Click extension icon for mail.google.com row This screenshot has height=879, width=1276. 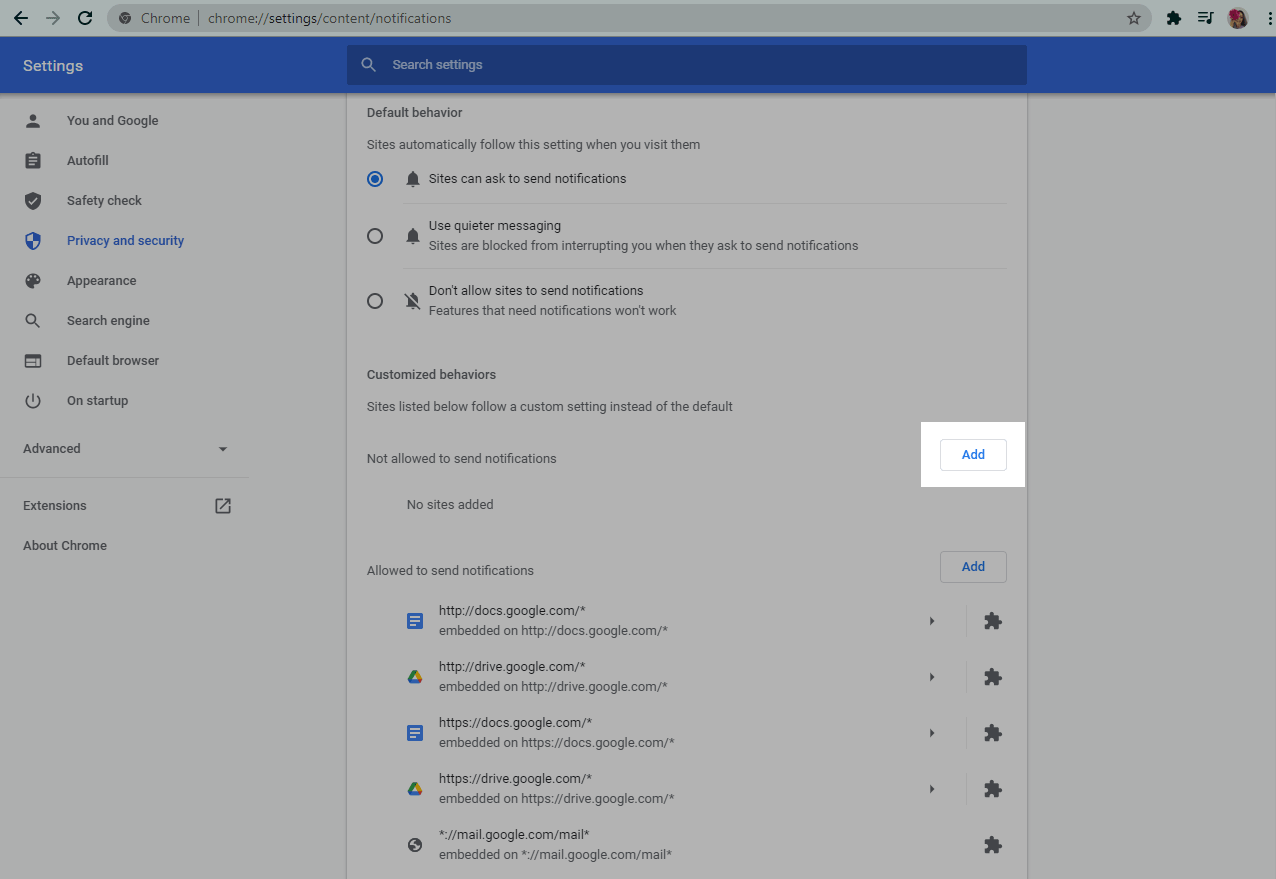(992, 845)
